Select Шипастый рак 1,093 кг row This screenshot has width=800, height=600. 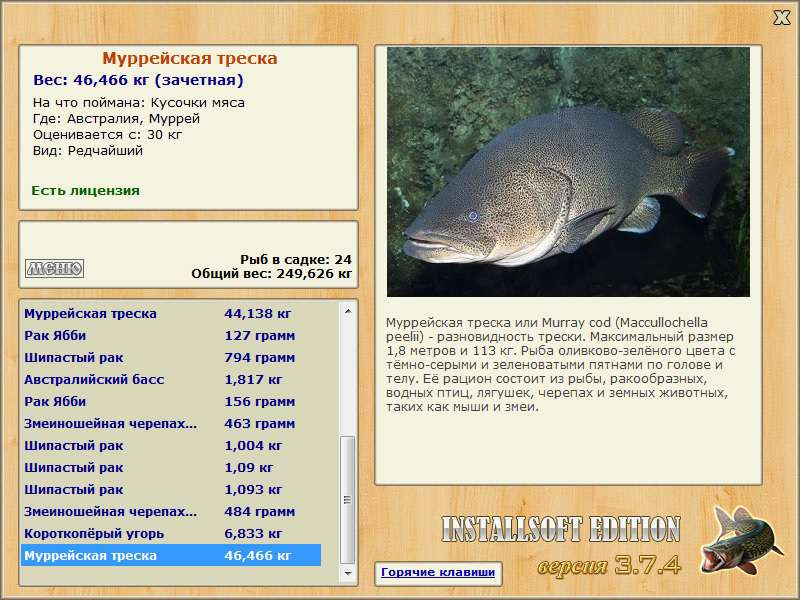pyautogui.click(x=171, y=489)
